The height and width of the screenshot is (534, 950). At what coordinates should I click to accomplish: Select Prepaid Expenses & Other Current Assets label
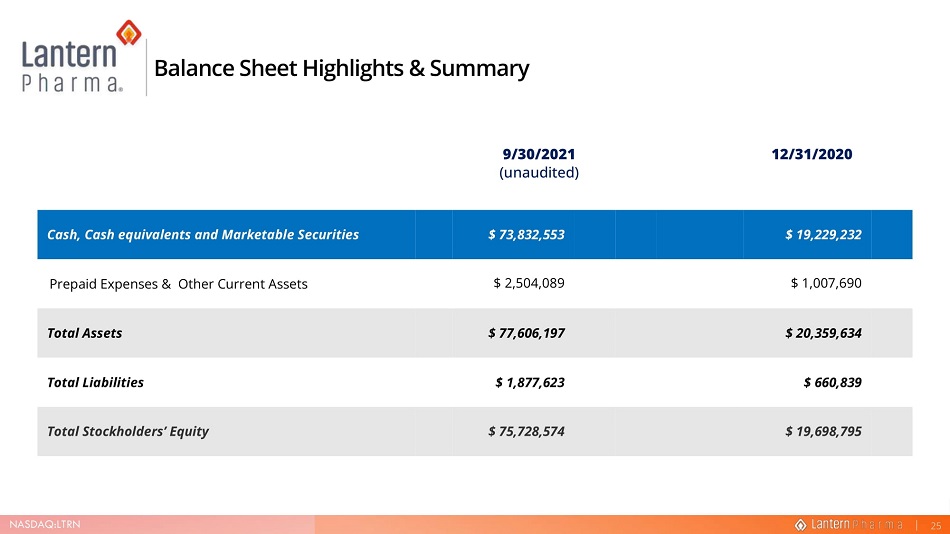(x=178, y=284)
